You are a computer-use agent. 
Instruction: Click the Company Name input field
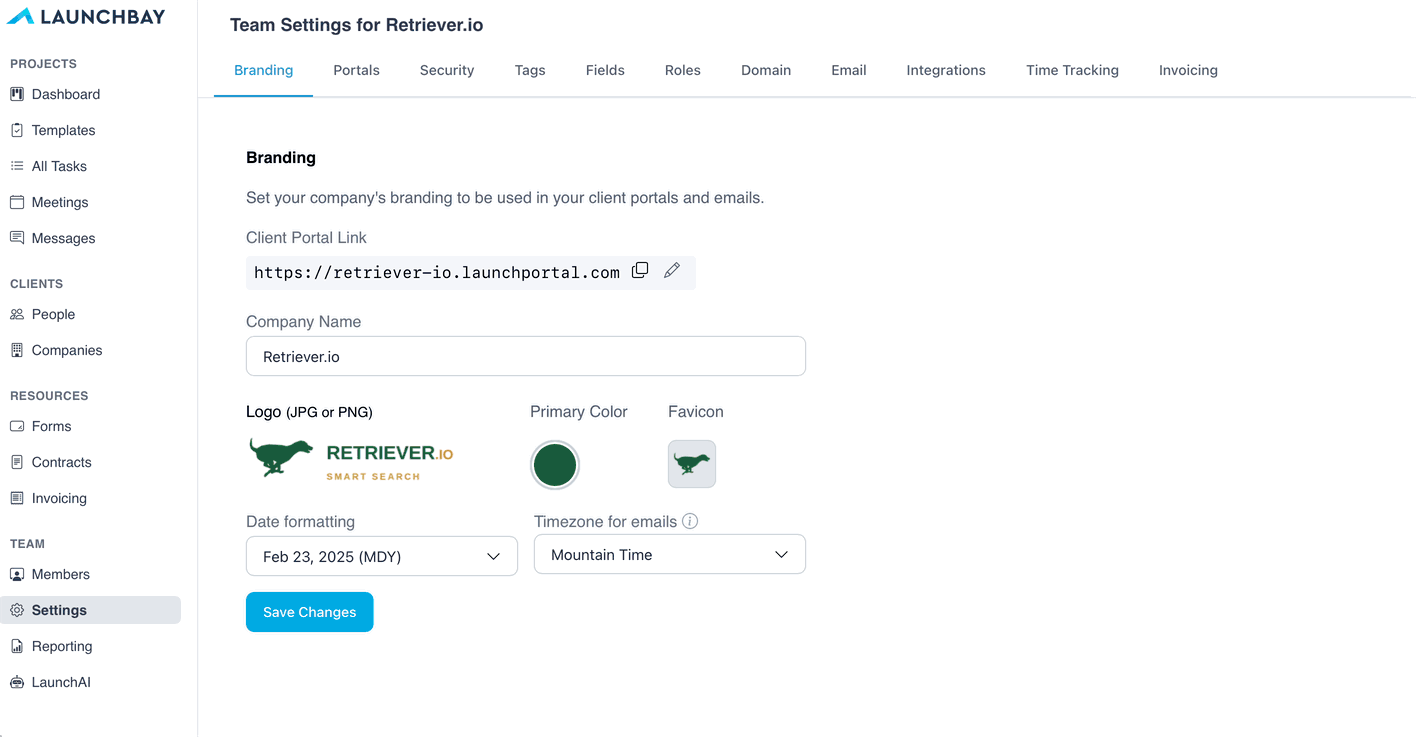click(526, 356)
